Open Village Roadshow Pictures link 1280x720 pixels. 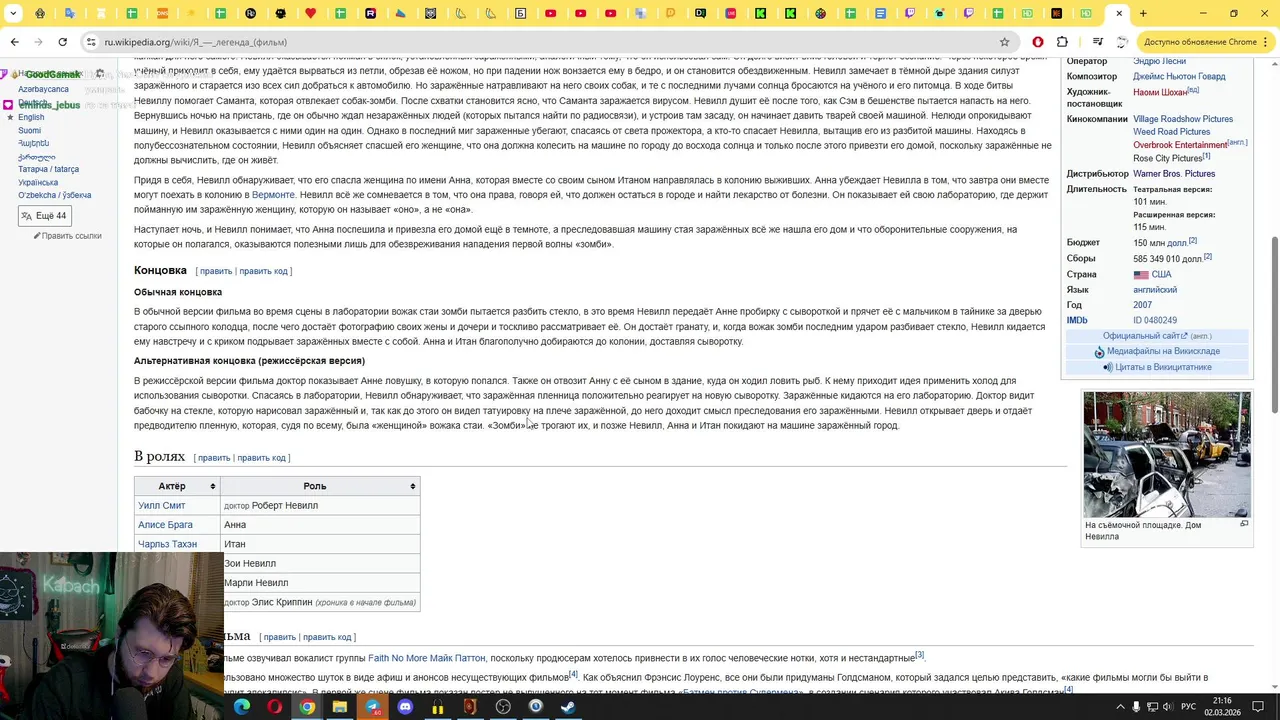[x=1183, y=119]
